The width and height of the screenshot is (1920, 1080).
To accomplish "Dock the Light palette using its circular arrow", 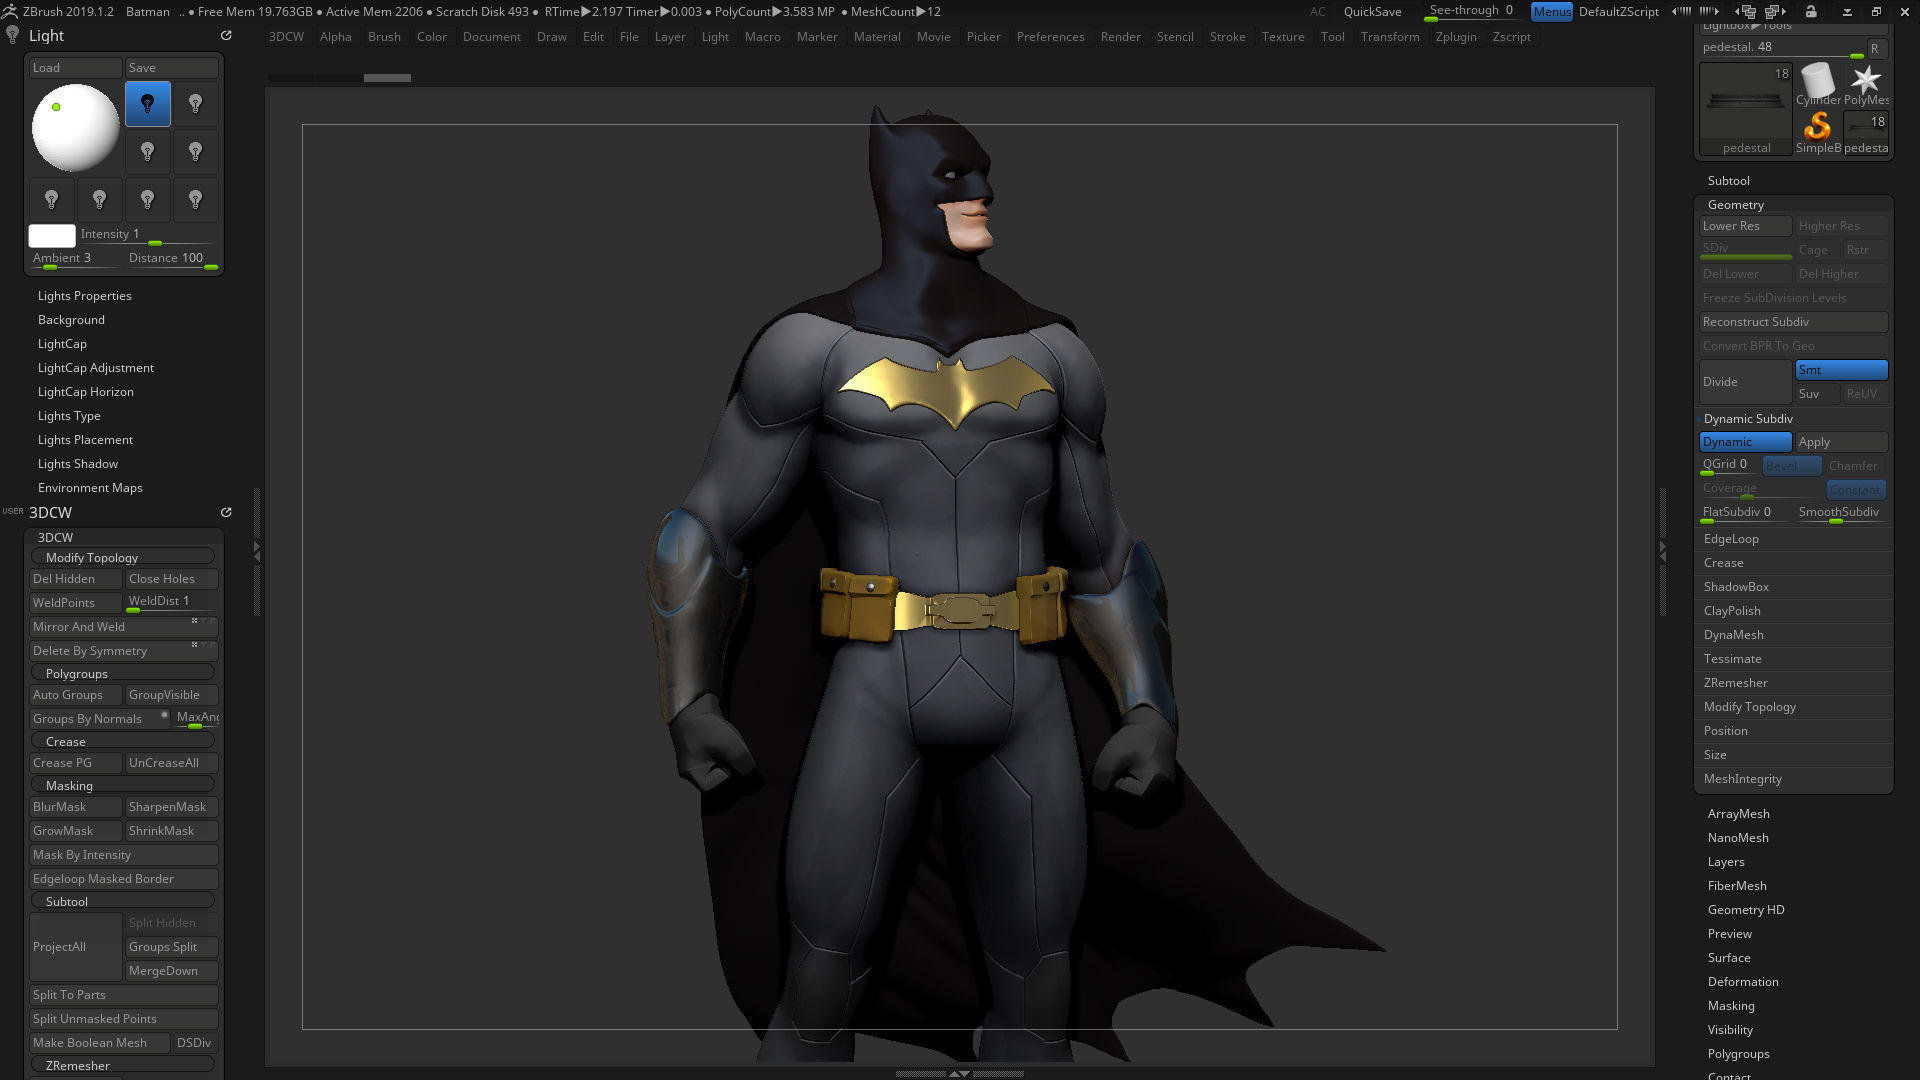I will click(x=226, y=35).
